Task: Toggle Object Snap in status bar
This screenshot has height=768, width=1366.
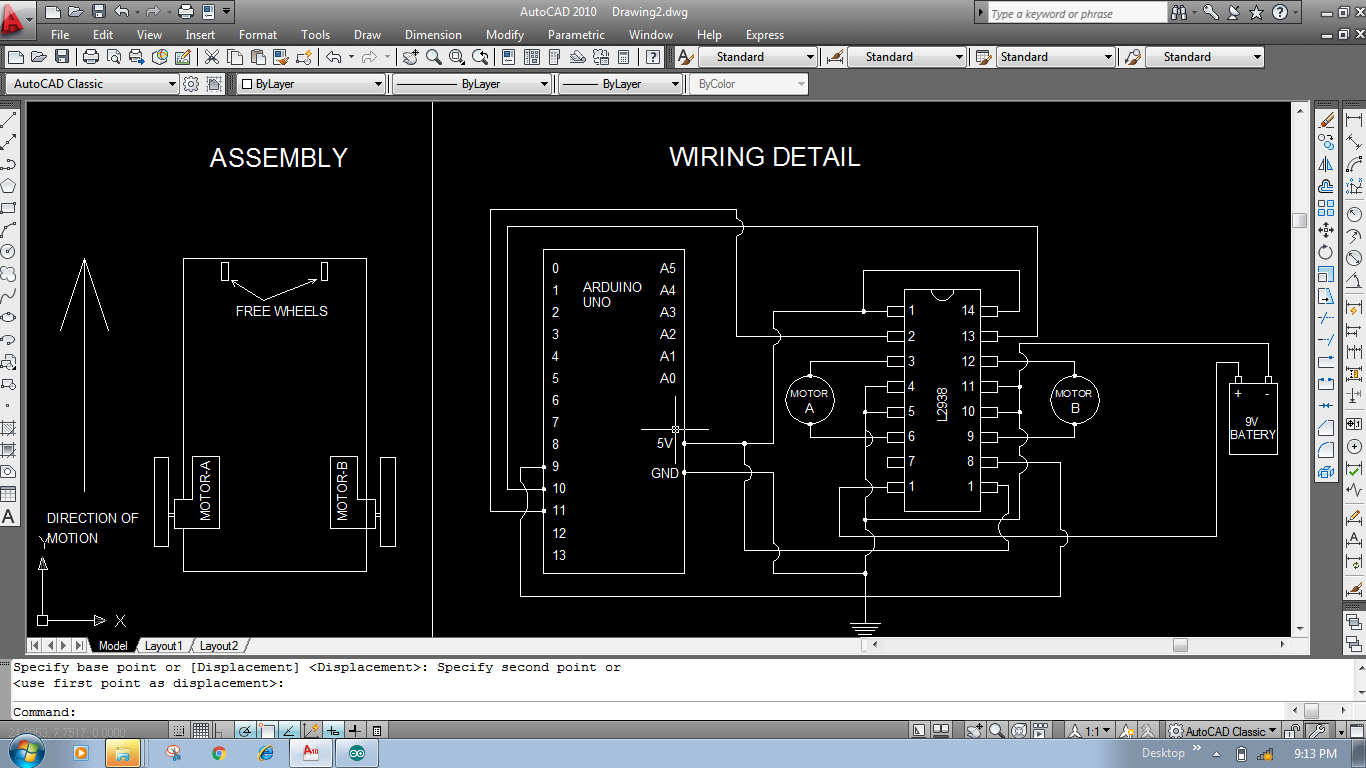Action: pyautogui.click(x=267, y=731)
